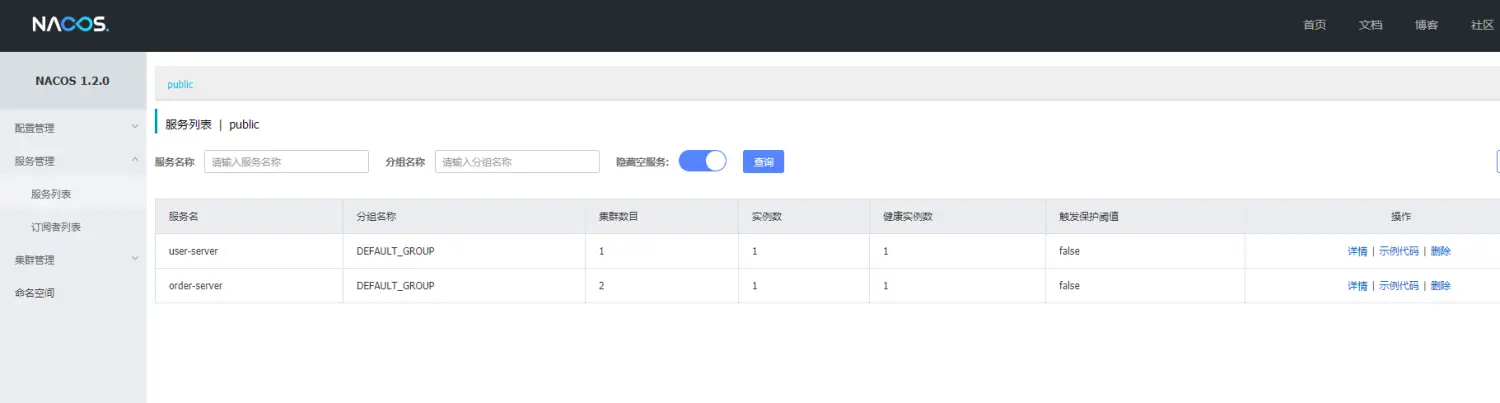1500x403 pixels.
Task: Toggle the 隐藏空服务 switch
Action: click(x=702, y=161)
